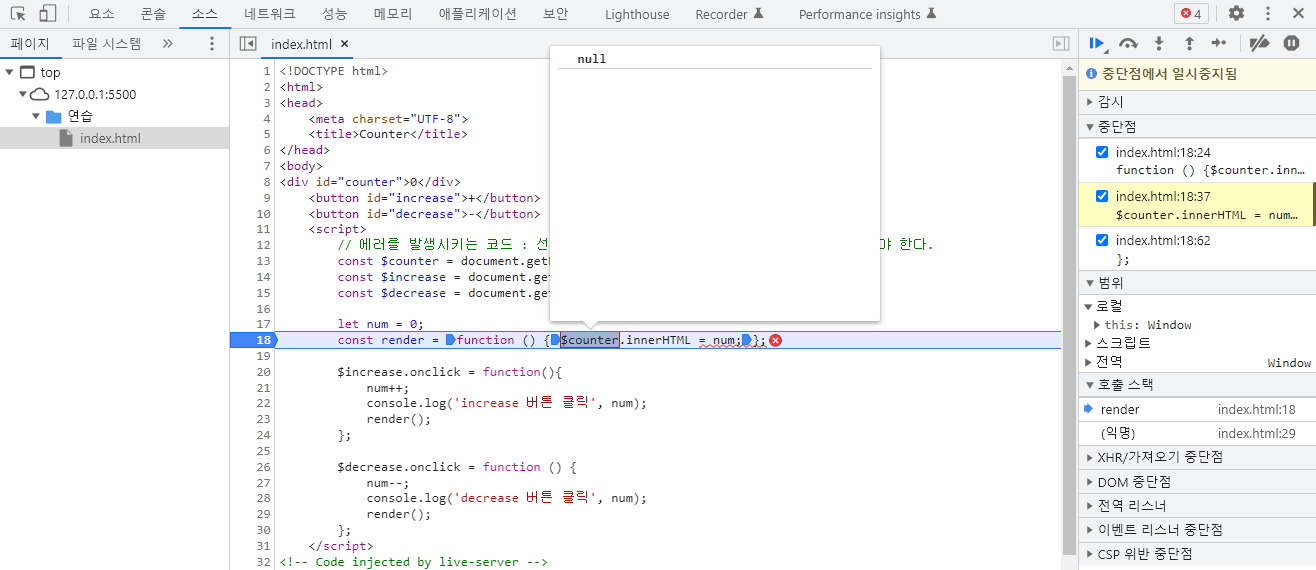The height and width of the screenshot is (570, 1316).
Task: Expand the 스크립트 scope group
Action: (x=1088, y=343)
